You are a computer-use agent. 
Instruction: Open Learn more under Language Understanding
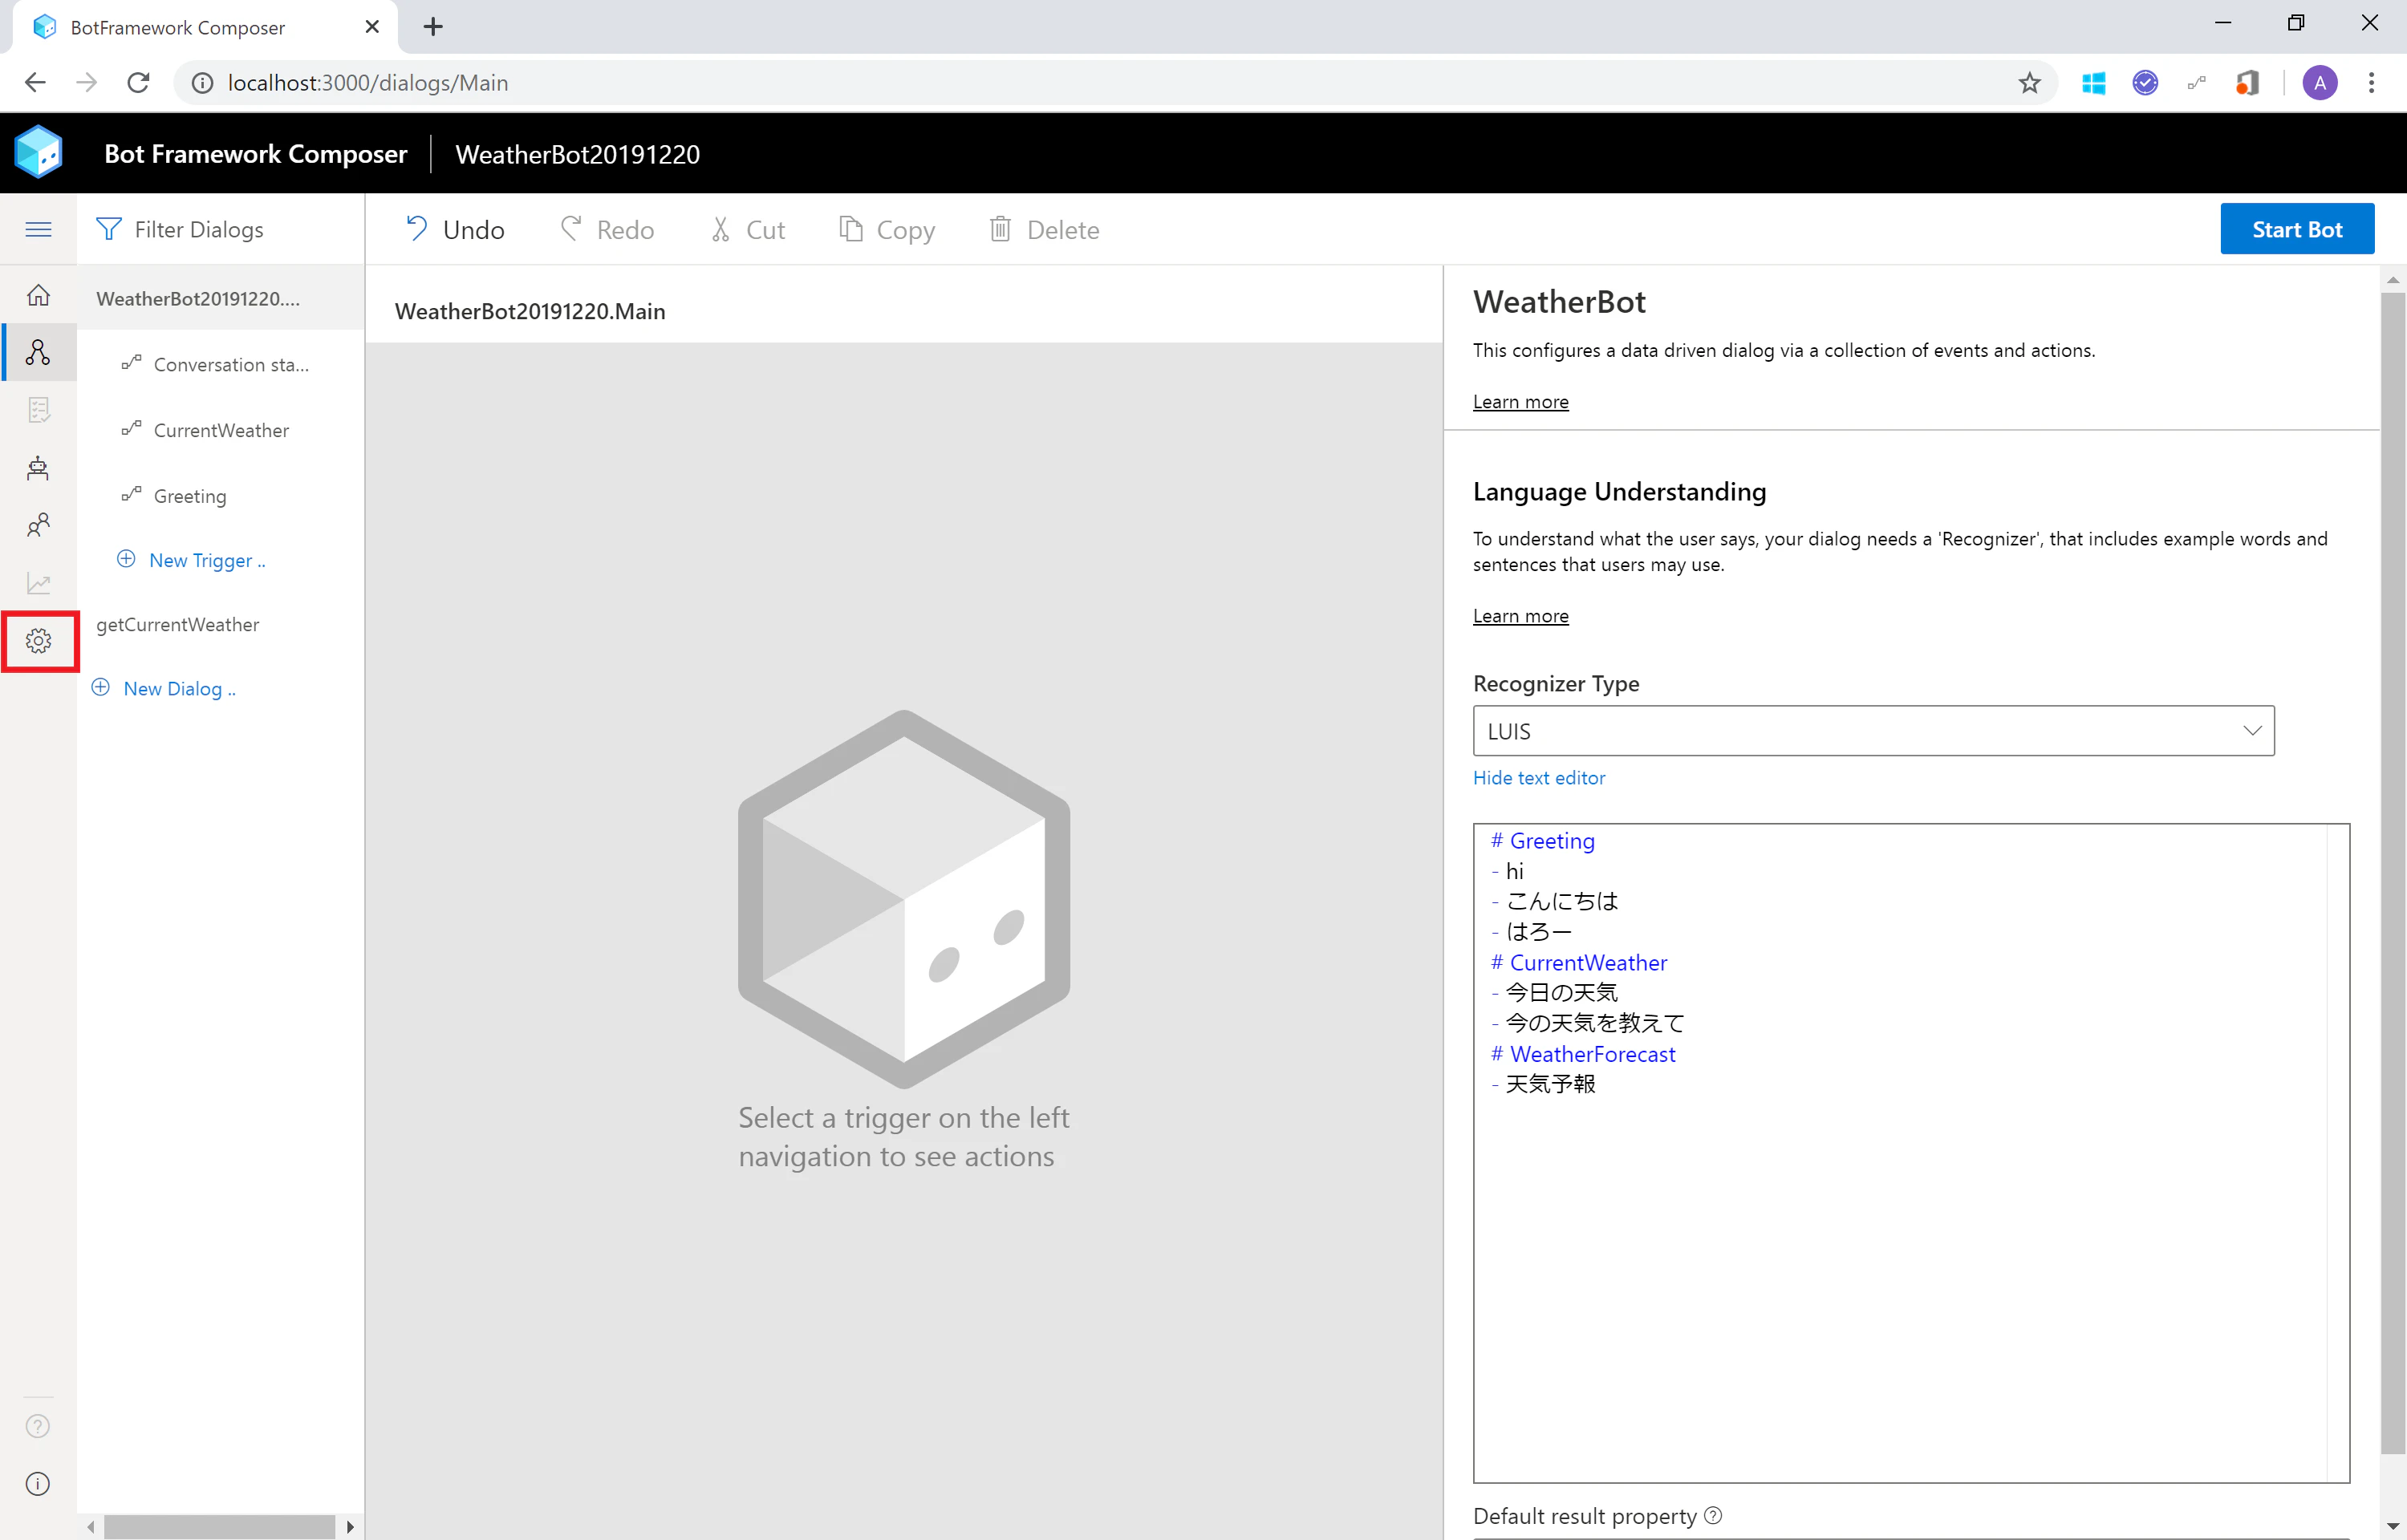[1520, 616]
